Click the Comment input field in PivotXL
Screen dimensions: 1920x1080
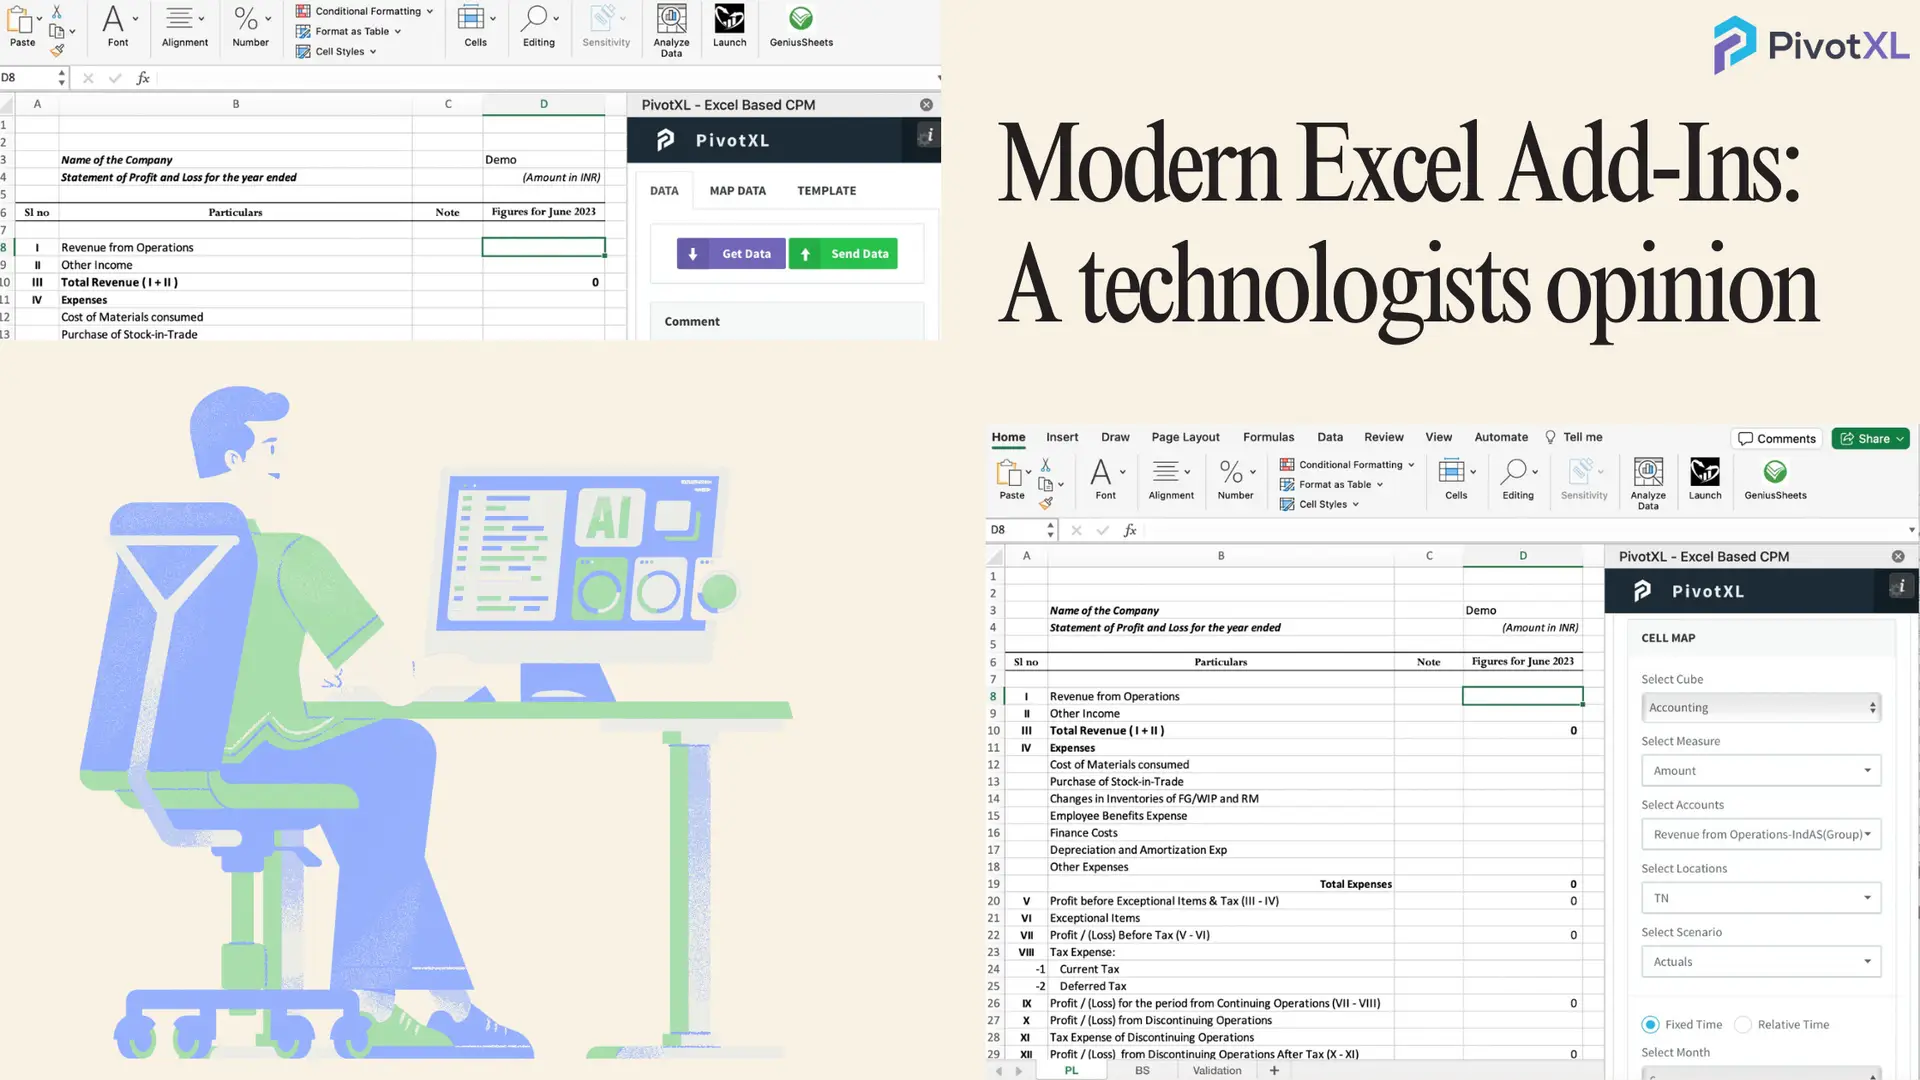tap(787, 320)
